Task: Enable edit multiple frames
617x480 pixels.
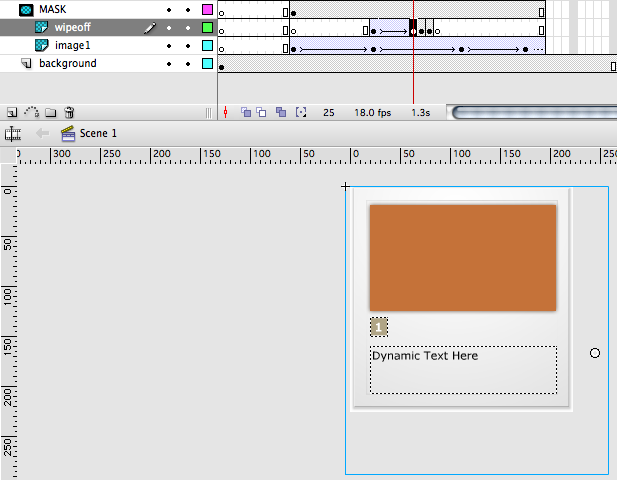Action: pyautogui.click(x=281, y=113)
